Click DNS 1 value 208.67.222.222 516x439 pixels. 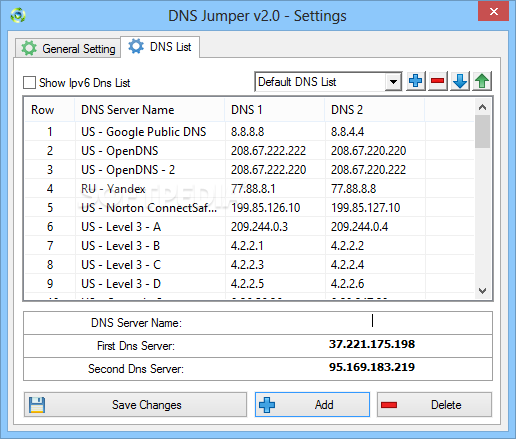(x=268, y=151)
